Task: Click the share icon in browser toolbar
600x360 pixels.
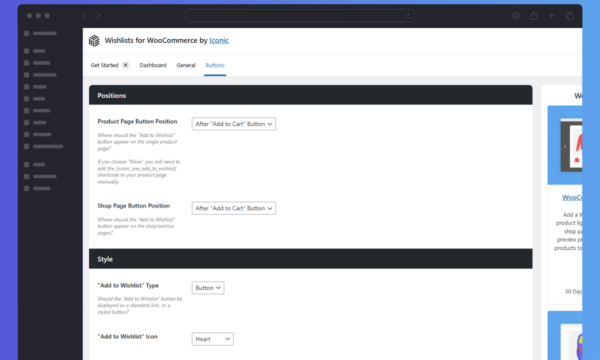Action: (x=533, y=16)
